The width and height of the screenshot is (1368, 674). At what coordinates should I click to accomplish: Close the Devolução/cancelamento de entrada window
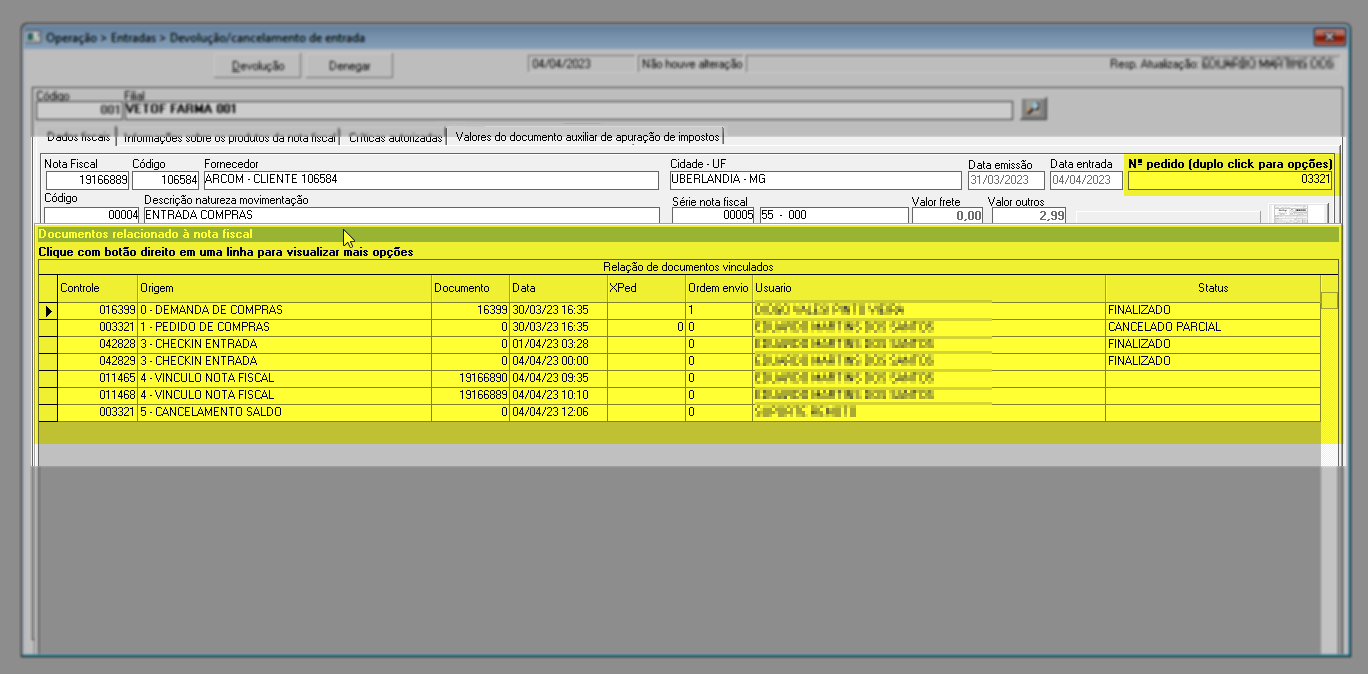click(1328, 38)
